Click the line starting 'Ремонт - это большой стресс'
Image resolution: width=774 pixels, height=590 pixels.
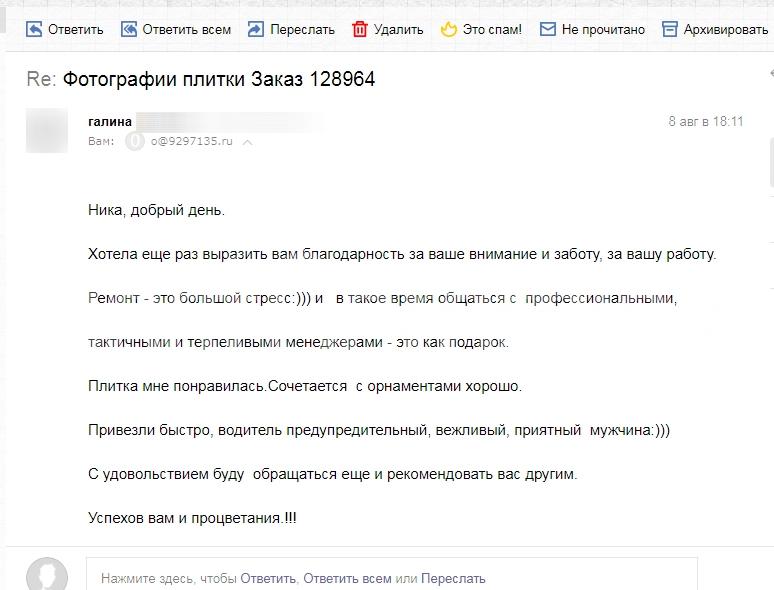pos(383,298)
